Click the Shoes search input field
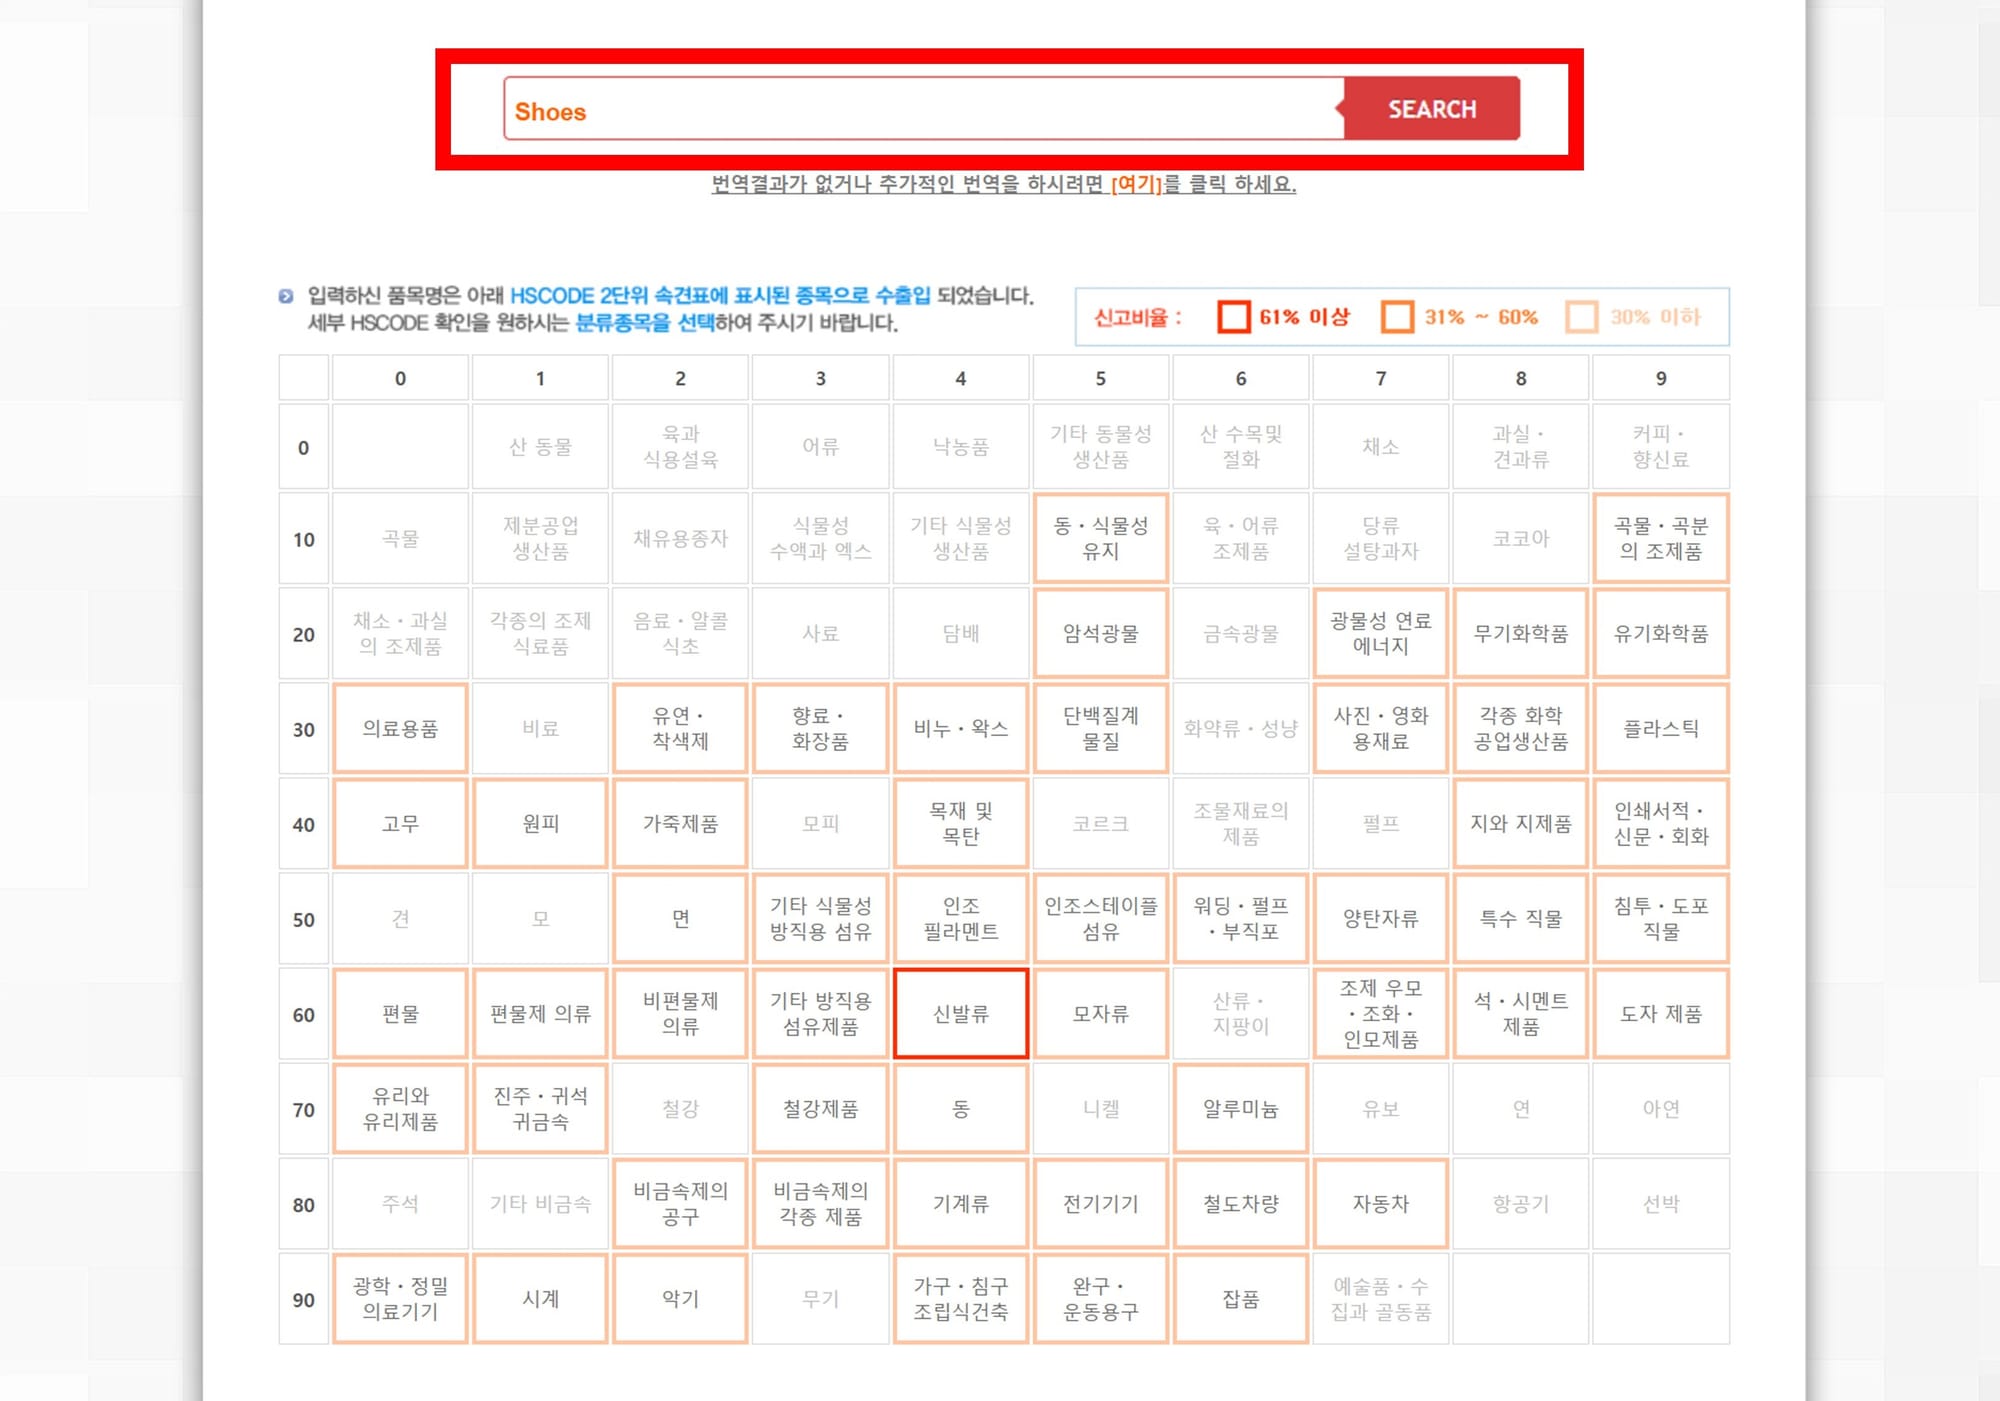 coord(900,110)
